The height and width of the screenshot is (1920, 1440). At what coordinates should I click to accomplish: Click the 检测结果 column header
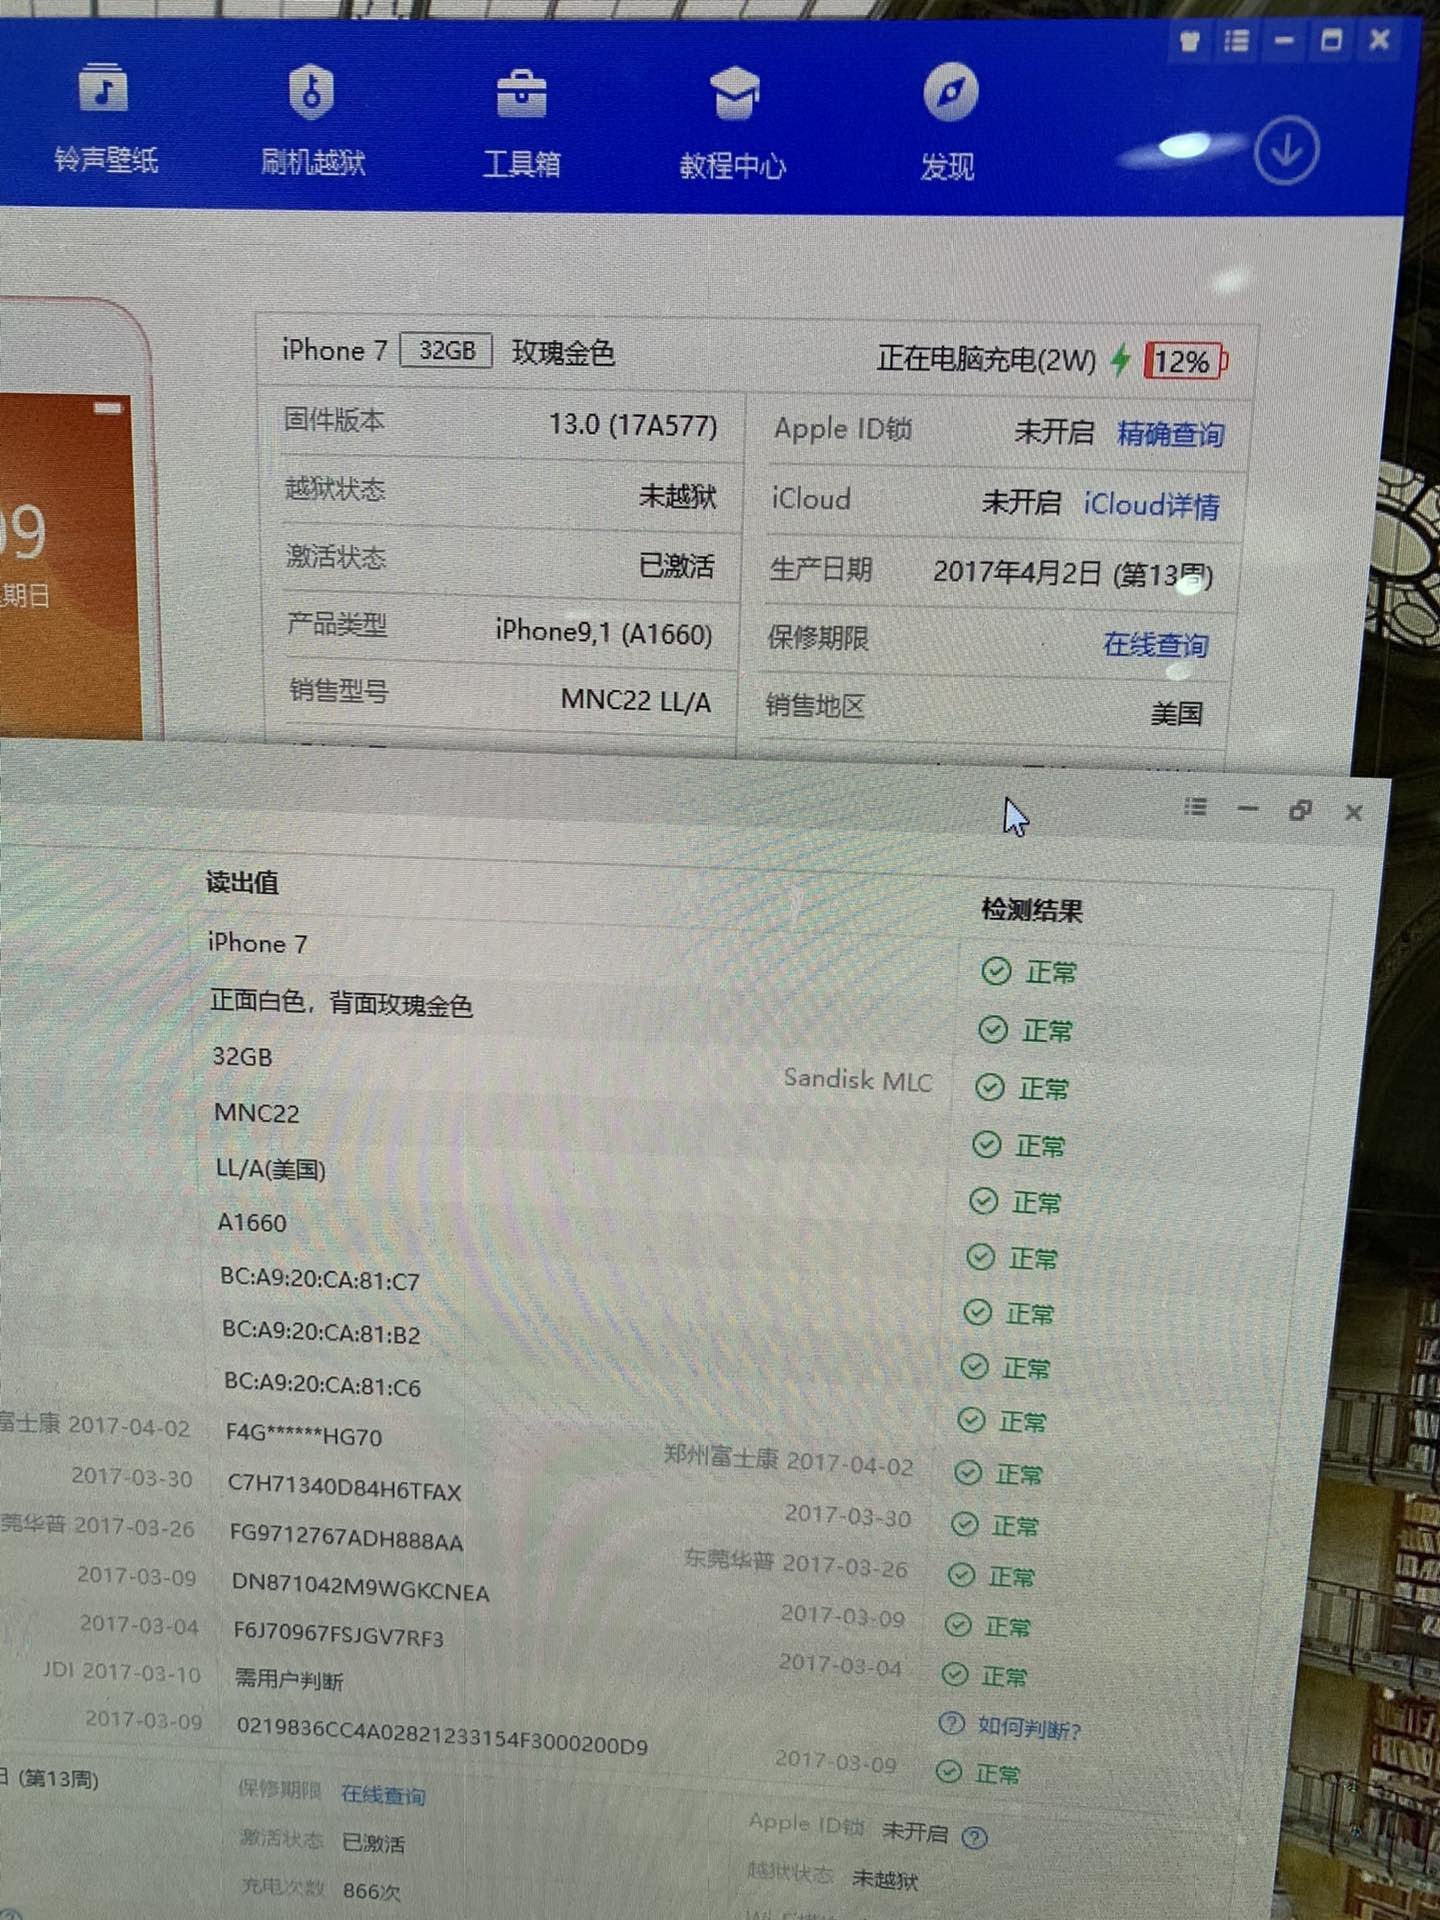pos(1032,910)
